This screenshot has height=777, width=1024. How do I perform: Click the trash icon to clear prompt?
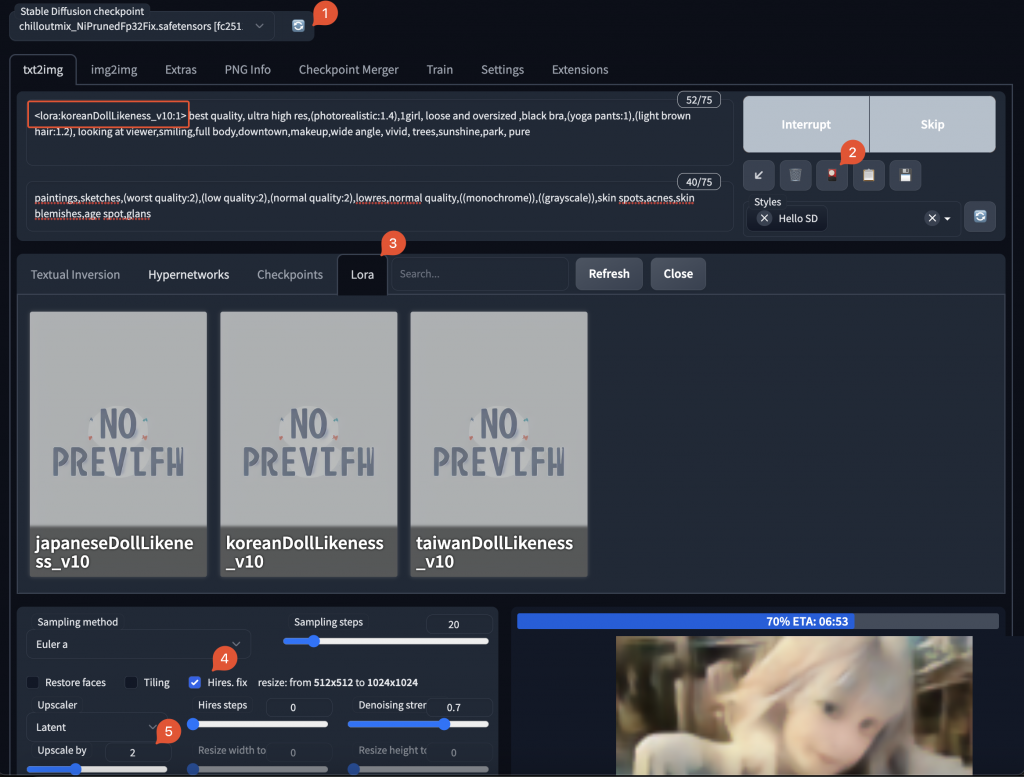795,175
